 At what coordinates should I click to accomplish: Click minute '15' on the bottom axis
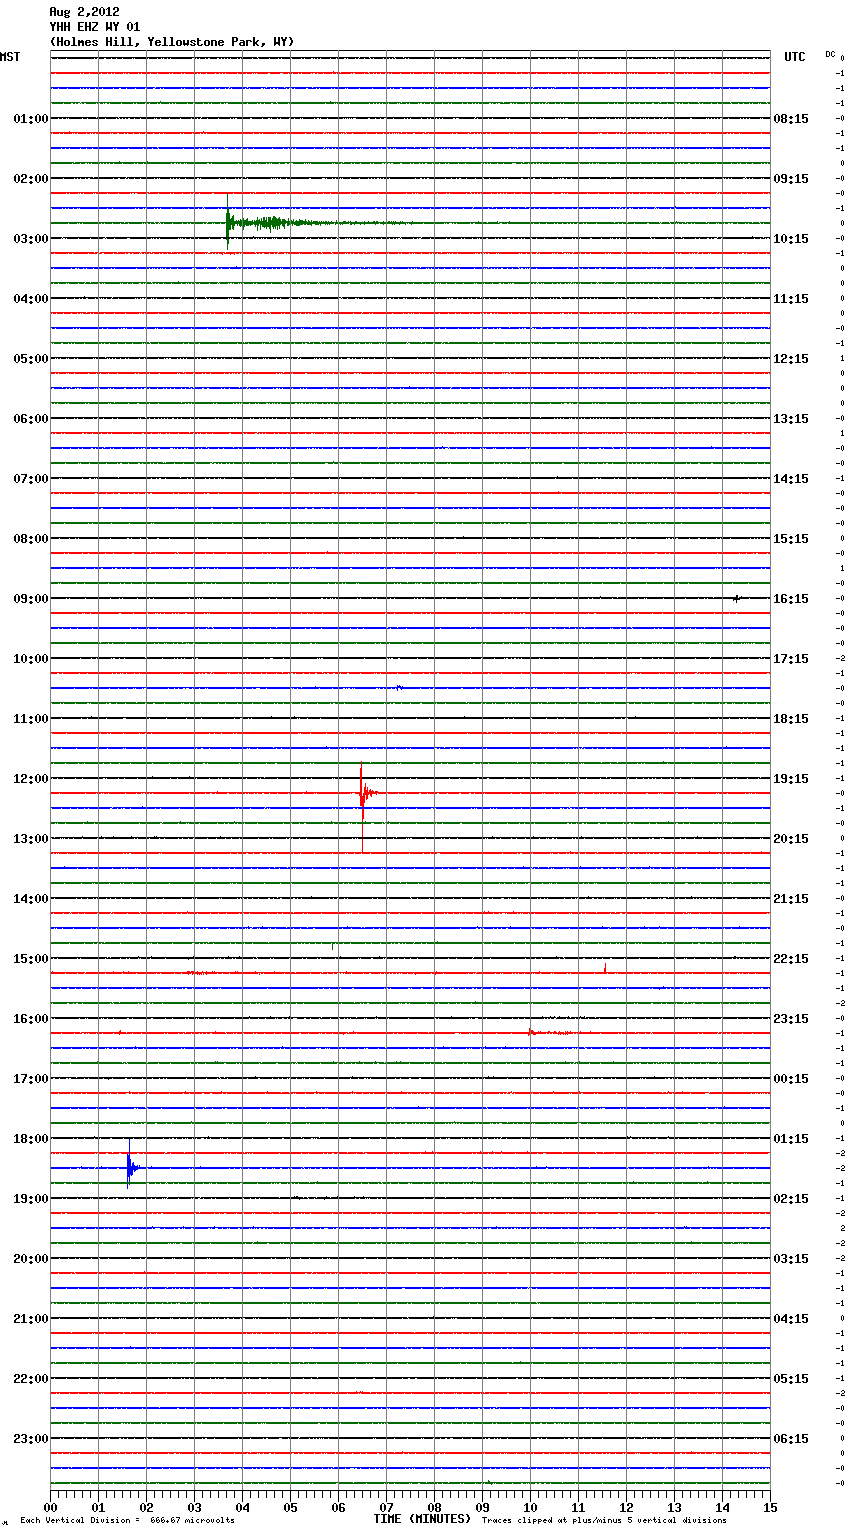(770, 1507)
